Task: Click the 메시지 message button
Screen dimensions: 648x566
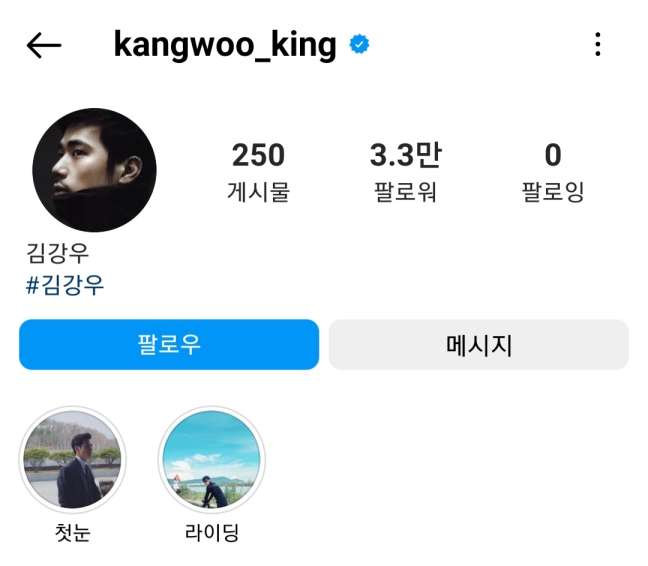Action: tap(479, 345)
